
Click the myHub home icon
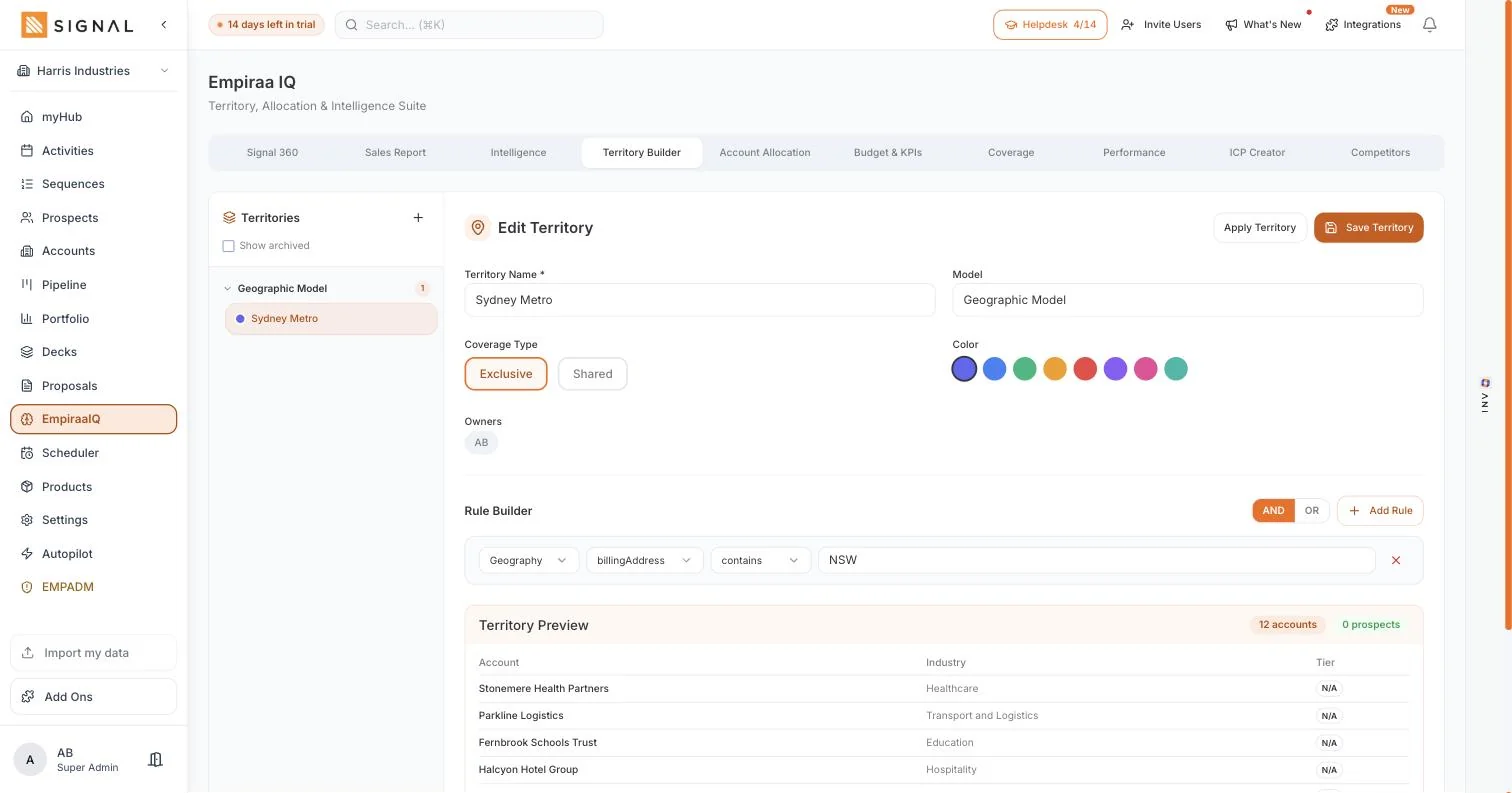point(27,117)
